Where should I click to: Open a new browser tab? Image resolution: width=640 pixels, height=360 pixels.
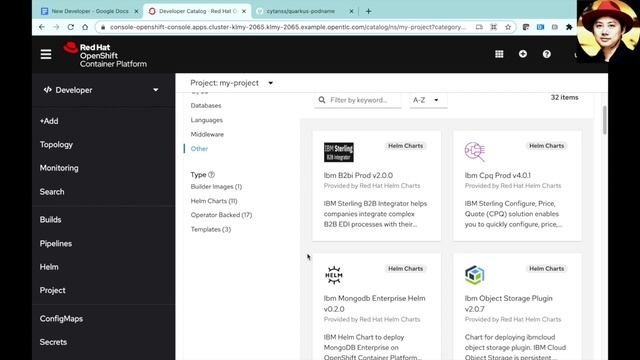tap(368, 11)
